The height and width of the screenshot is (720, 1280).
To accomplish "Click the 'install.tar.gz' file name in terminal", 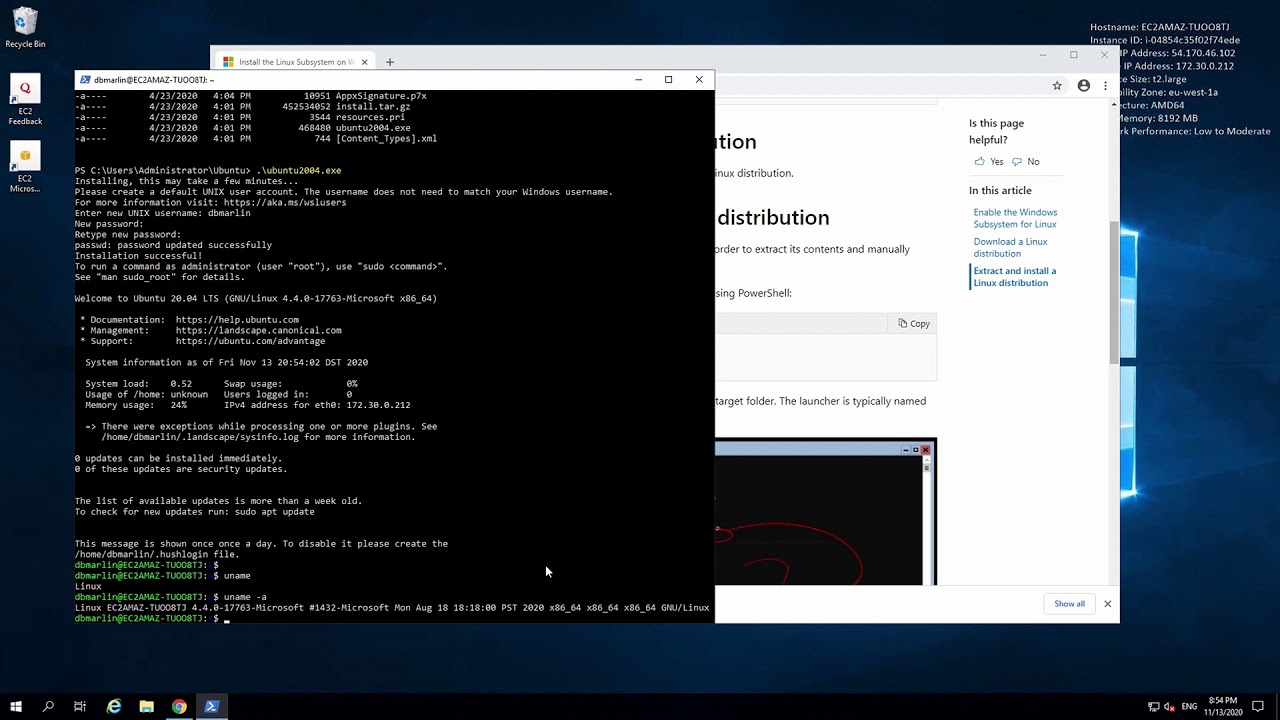I will pyautogui.click(x=373, y=107).
